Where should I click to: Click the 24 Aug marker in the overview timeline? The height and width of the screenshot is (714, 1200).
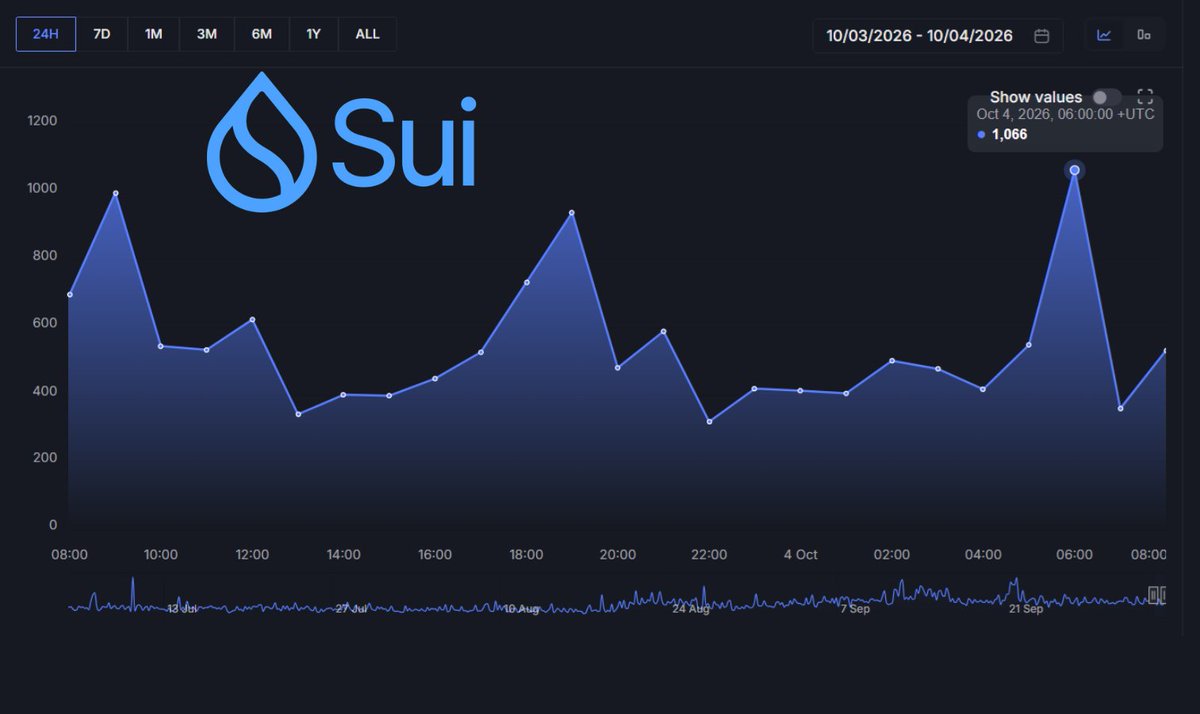[691, 608]
